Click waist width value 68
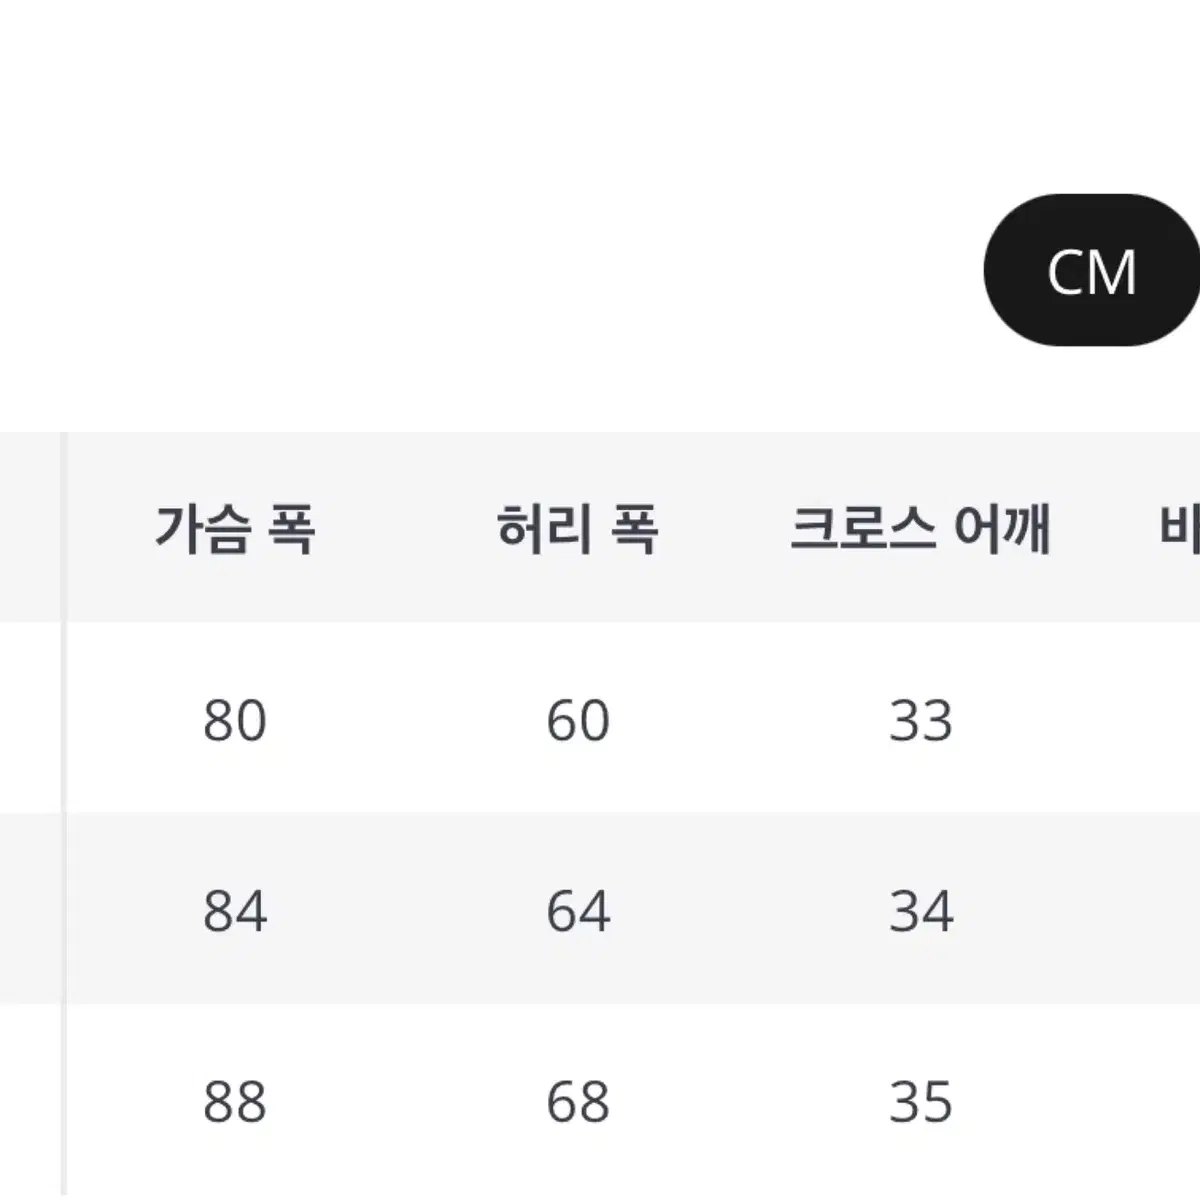The width and height of the screenshot is (1200, 1200). pos(578,1102)
